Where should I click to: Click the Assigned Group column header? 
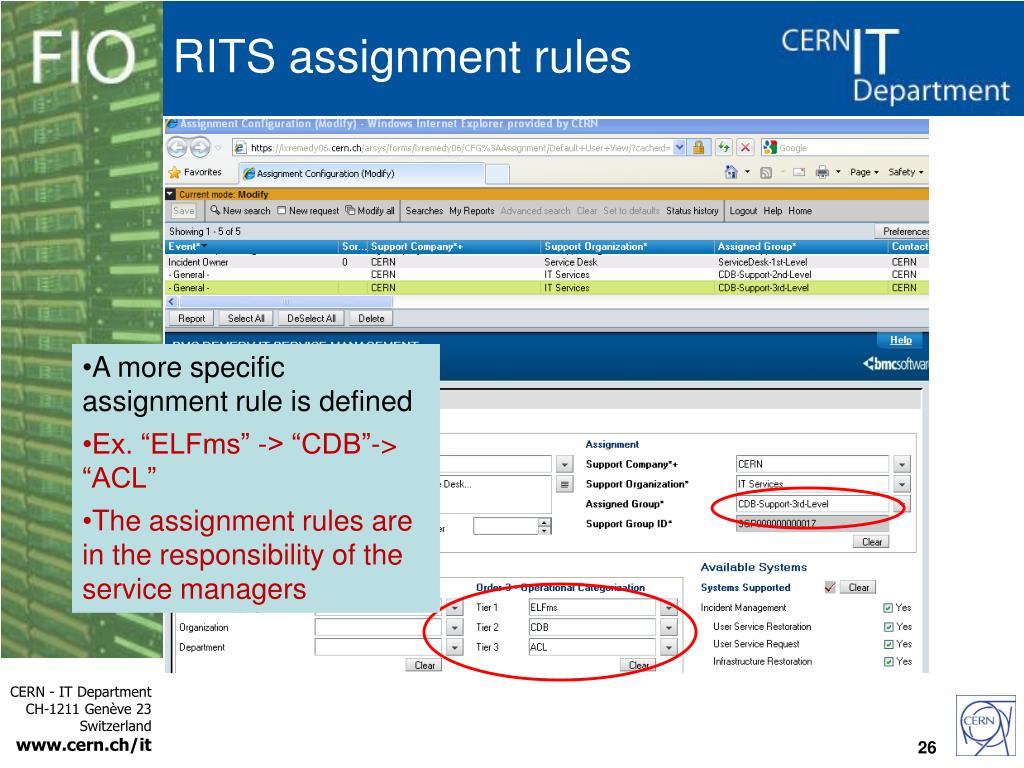tap(801, 247)
